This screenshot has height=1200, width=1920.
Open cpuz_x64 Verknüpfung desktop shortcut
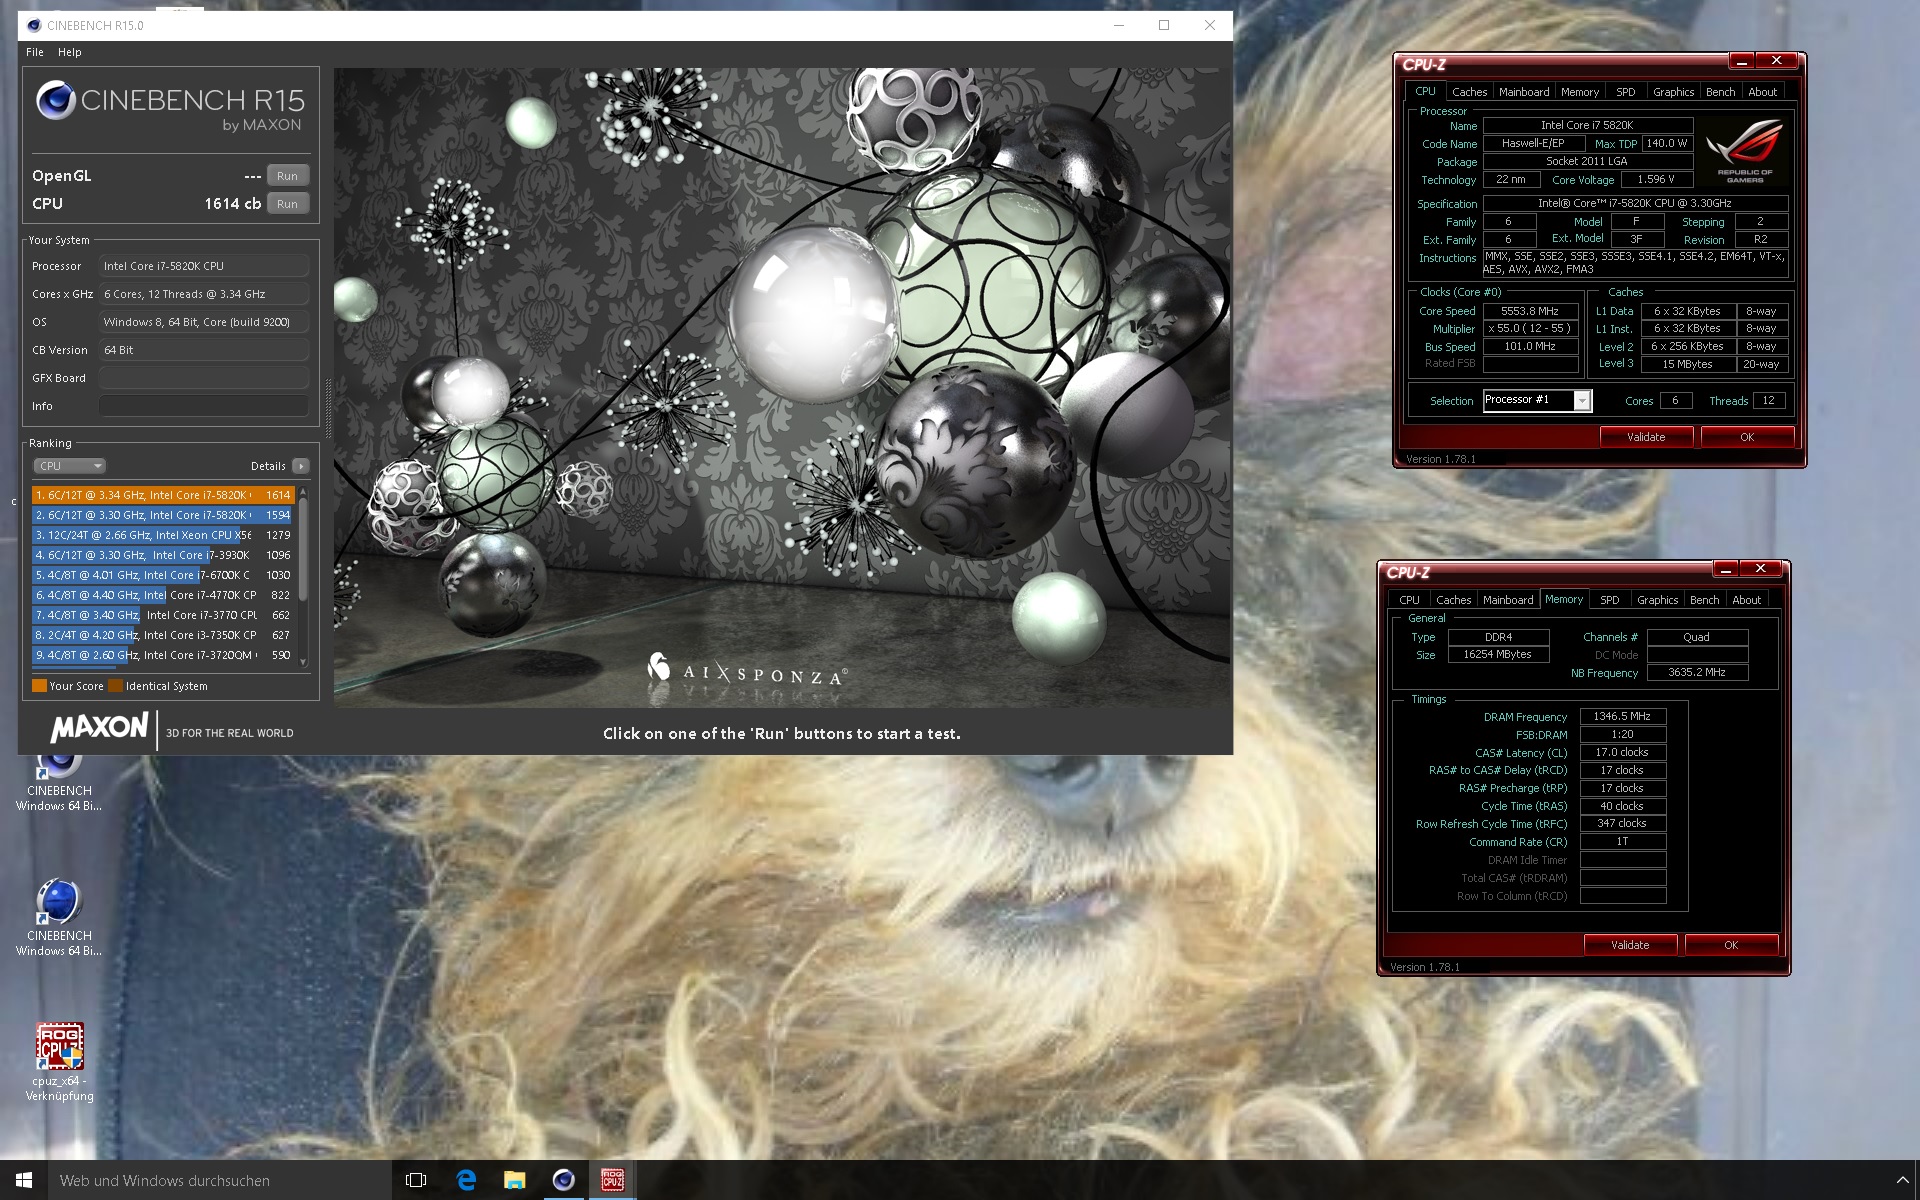(59, 1062)
